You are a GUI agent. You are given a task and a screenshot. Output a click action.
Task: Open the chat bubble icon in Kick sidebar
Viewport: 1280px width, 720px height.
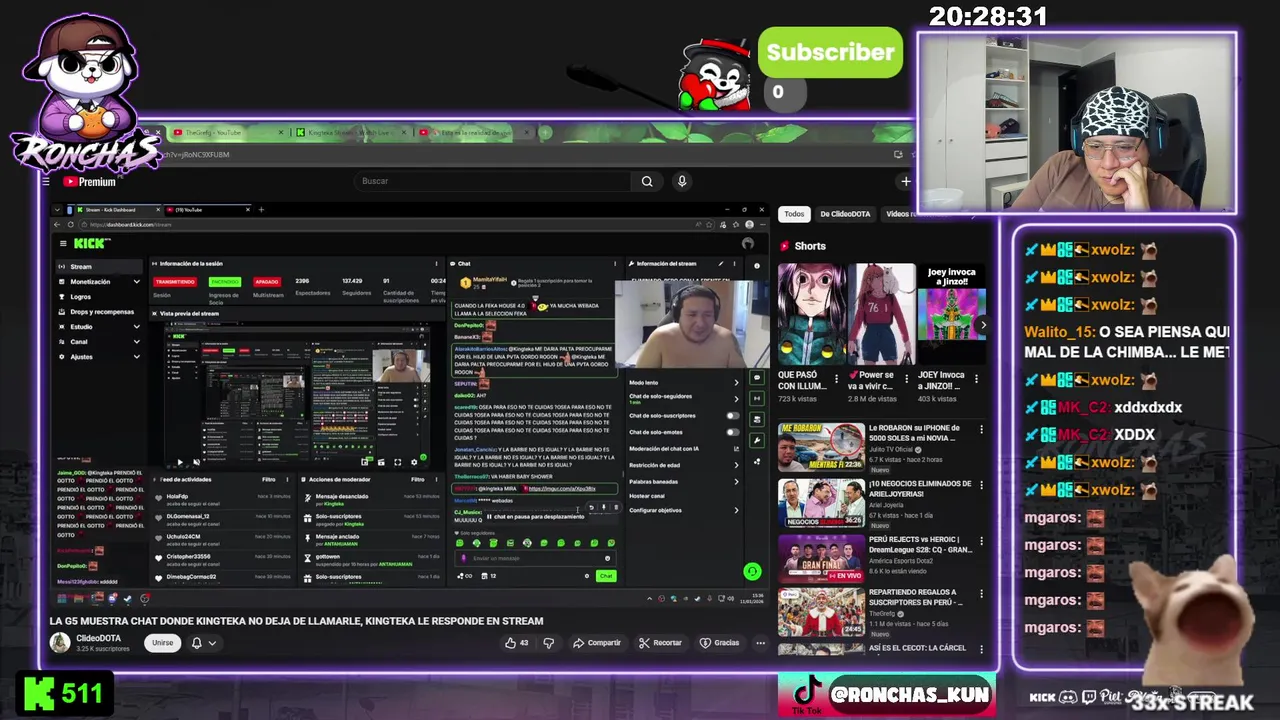757,378
